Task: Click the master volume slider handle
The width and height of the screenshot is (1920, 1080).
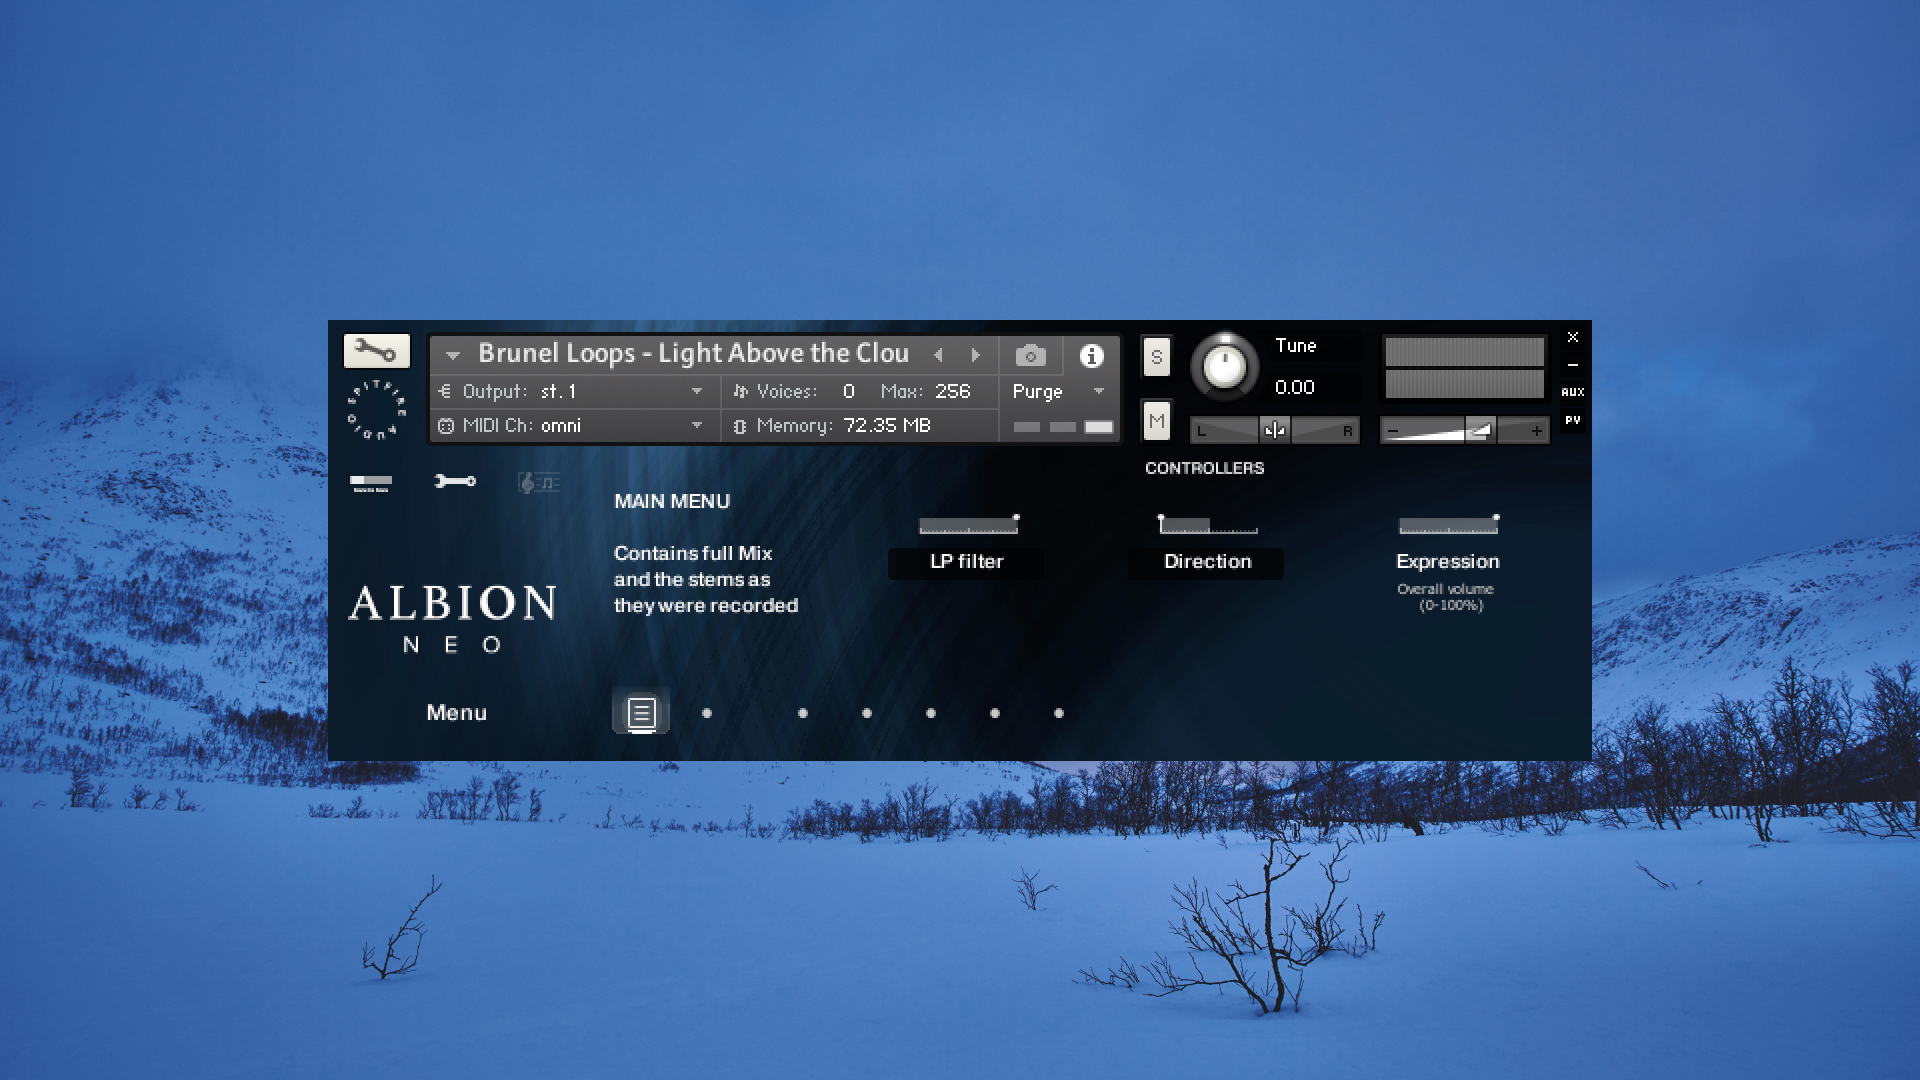Action: 1481,431
